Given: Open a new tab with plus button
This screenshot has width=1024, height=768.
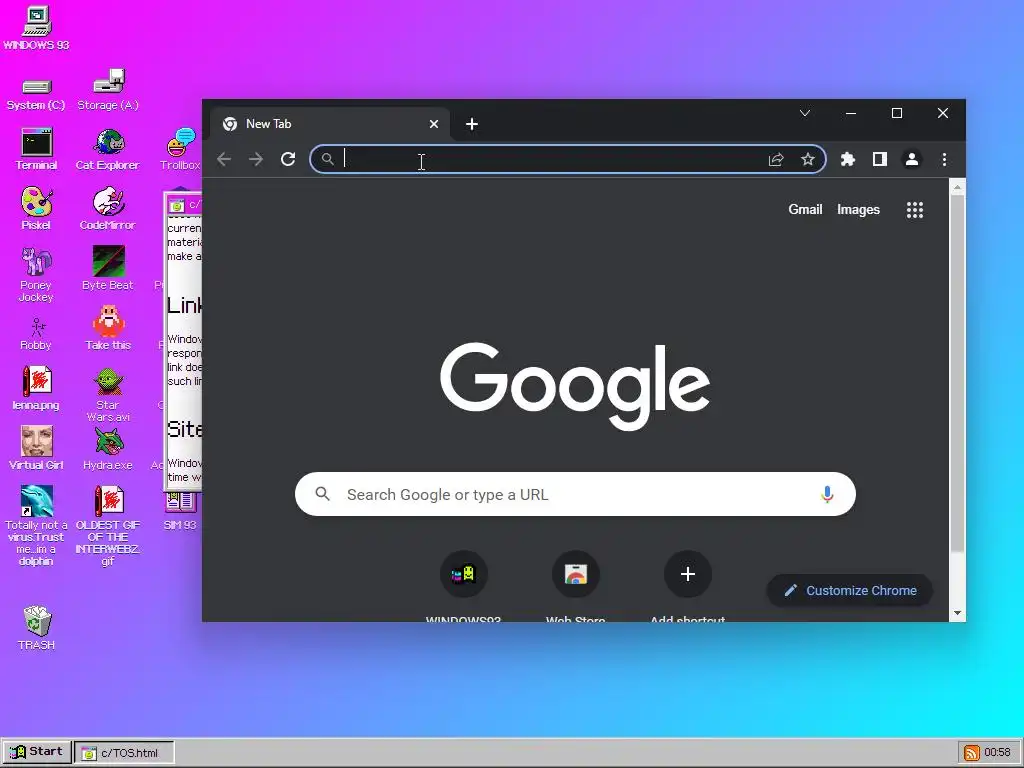Looking at the screenshot, I should point(472,124).
